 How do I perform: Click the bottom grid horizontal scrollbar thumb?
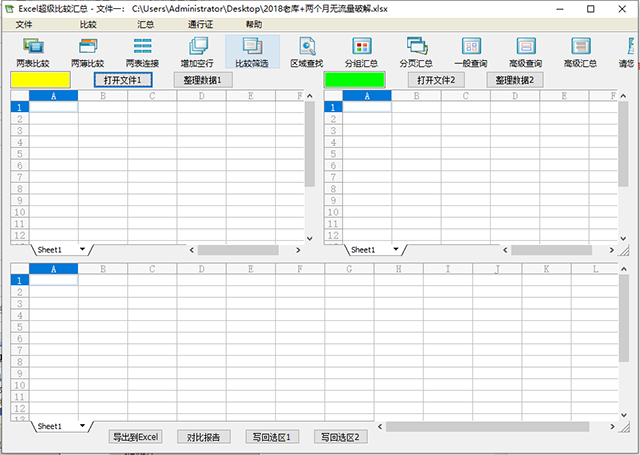coord(488,427)
